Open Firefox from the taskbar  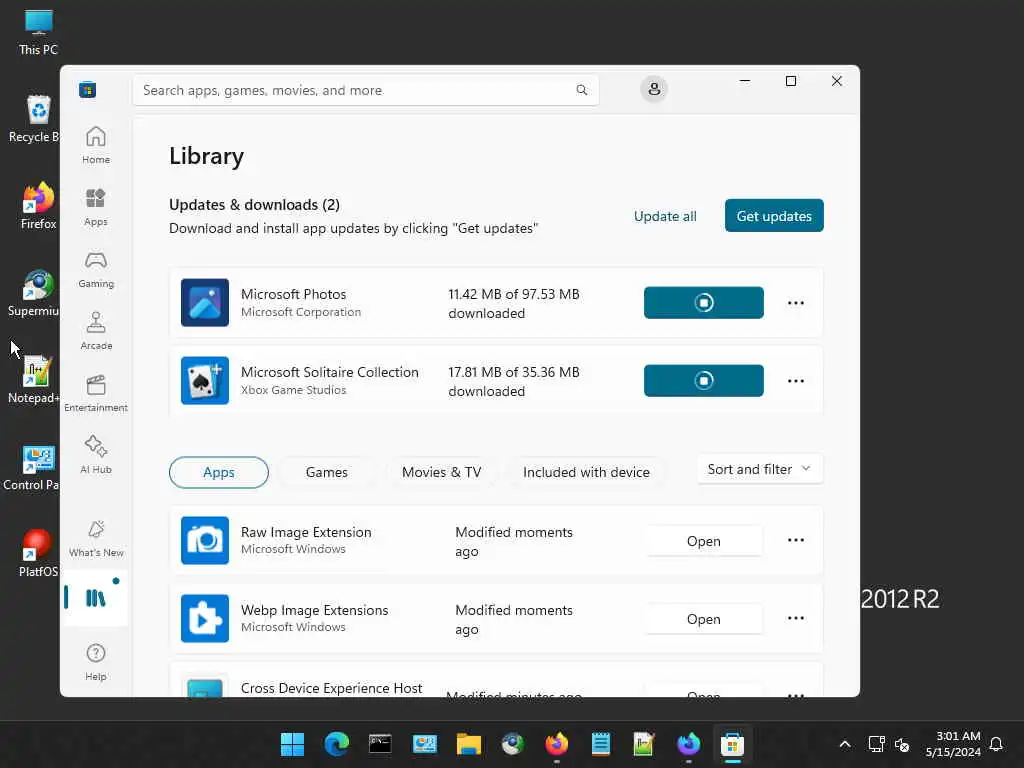click(556, 744)
